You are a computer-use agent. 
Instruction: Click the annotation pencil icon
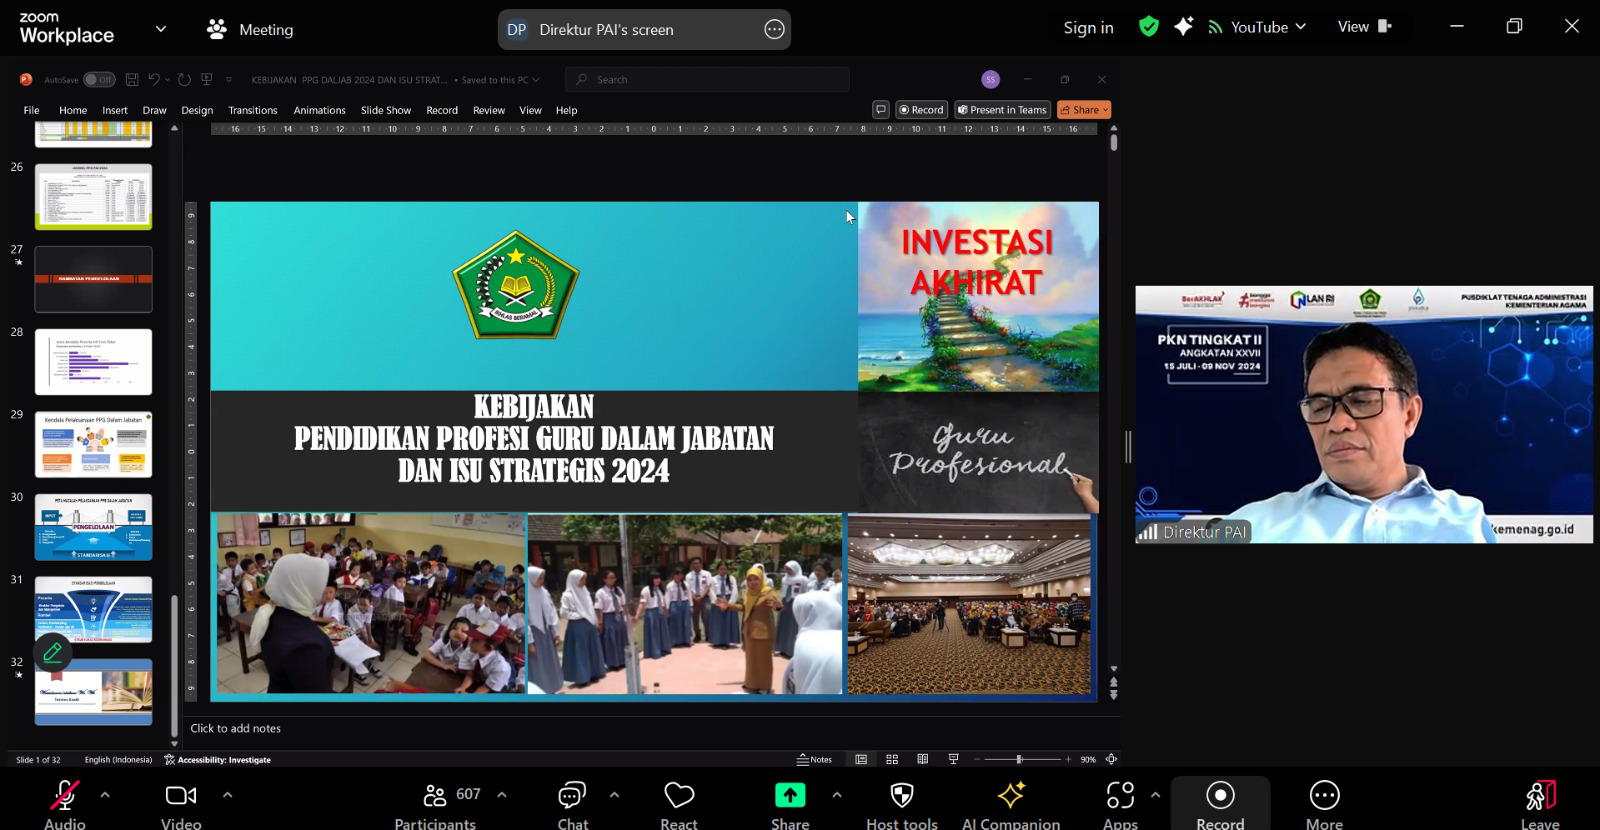click(x=52, y=653)
